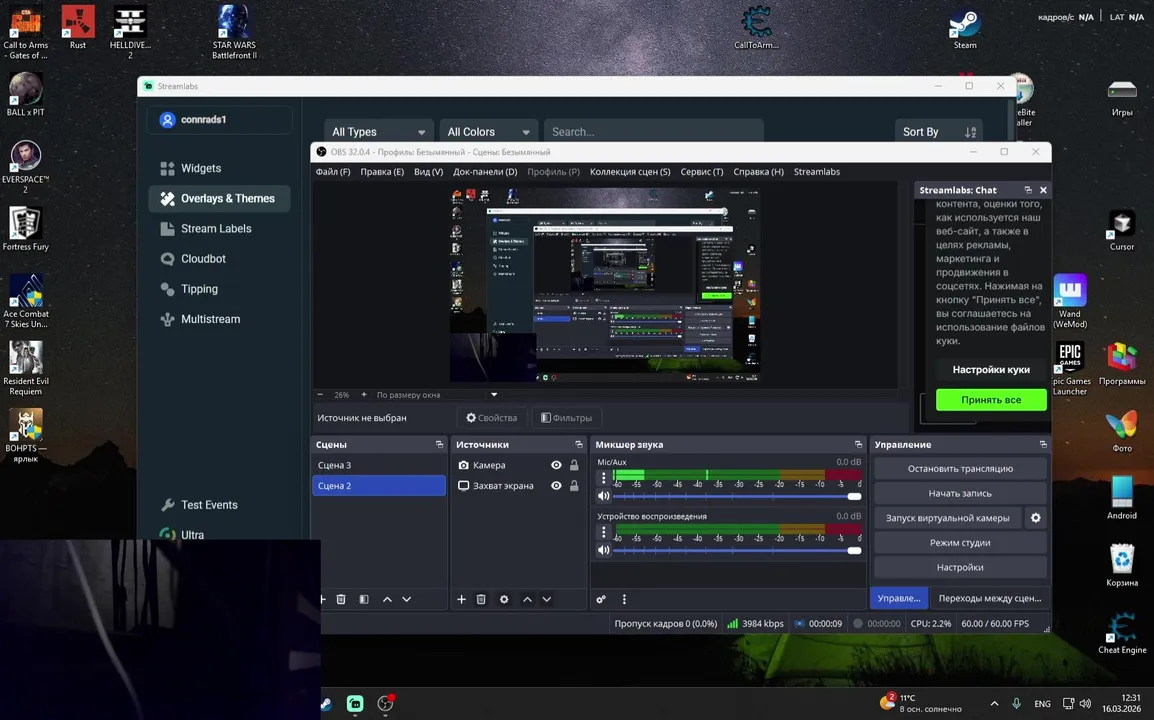Open Настройки куки in chat dock

991,370
